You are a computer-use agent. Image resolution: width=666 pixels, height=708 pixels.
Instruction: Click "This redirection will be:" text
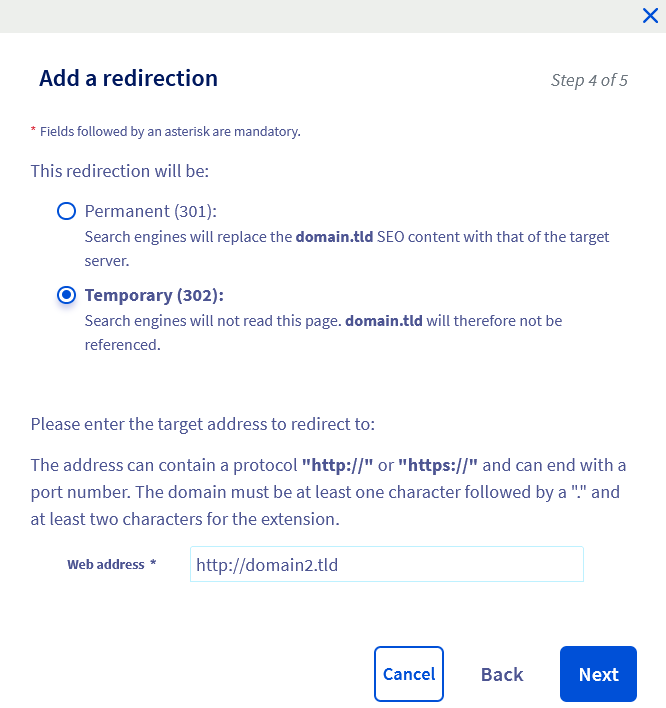(119, 171)
